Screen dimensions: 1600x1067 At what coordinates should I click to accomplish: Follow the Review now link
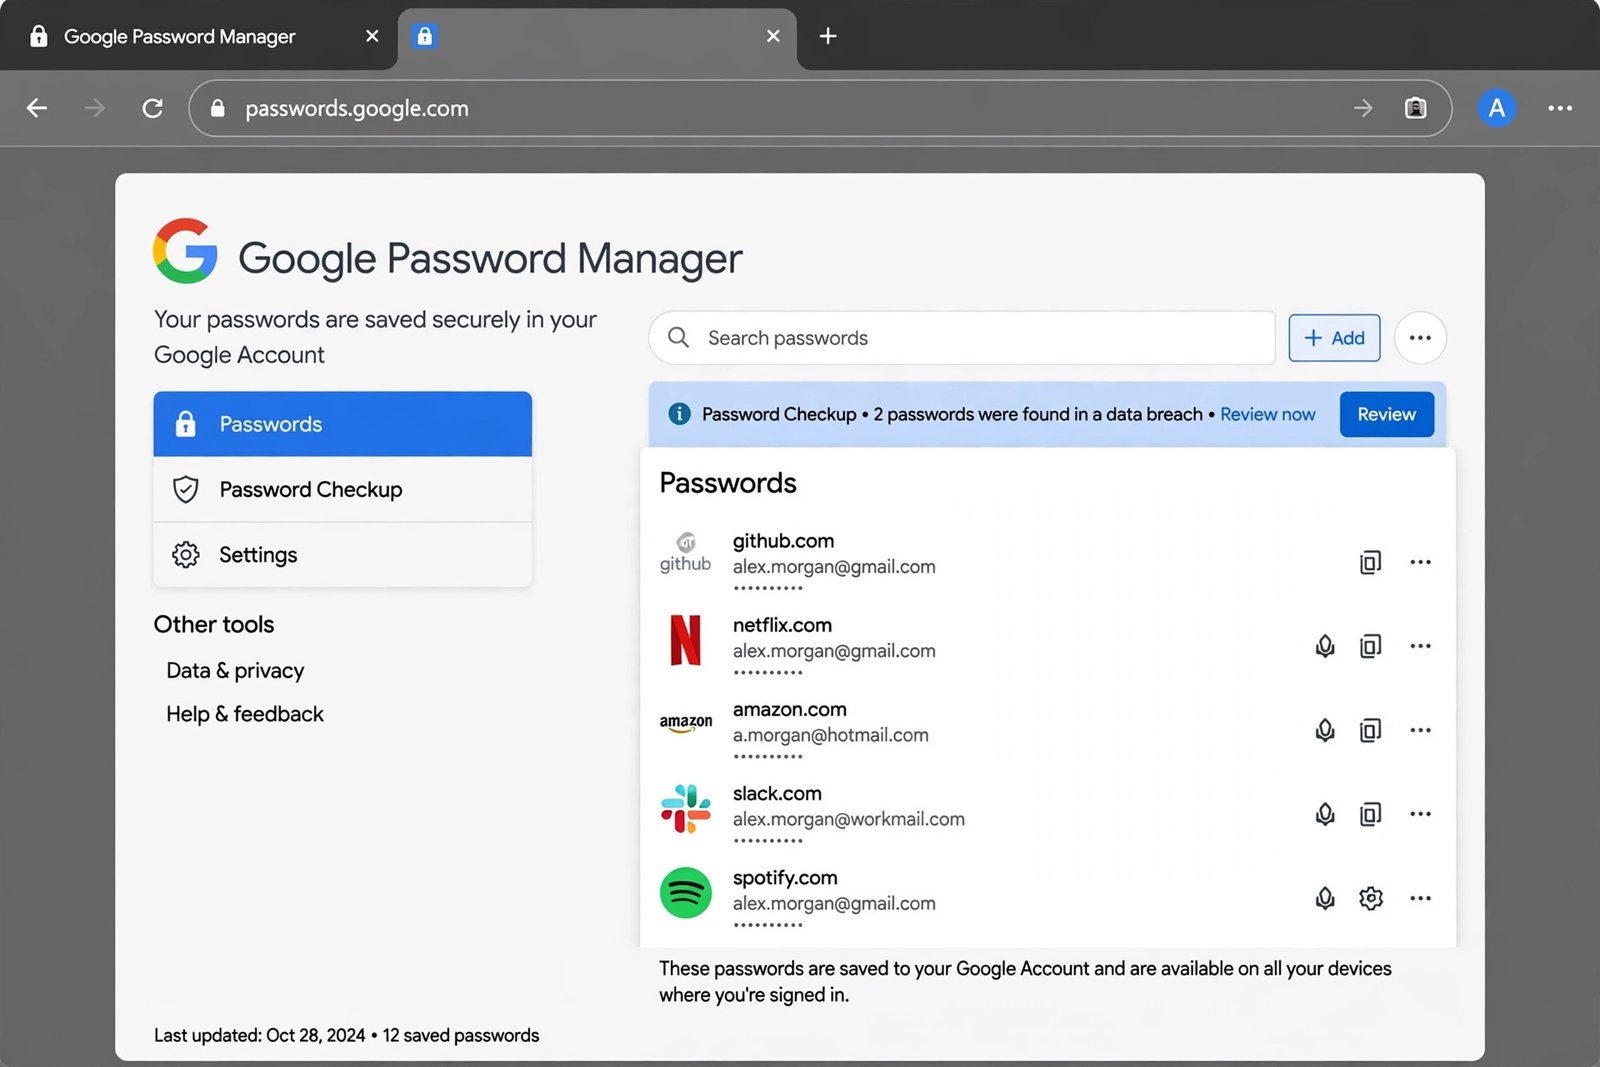[1267, 414]
